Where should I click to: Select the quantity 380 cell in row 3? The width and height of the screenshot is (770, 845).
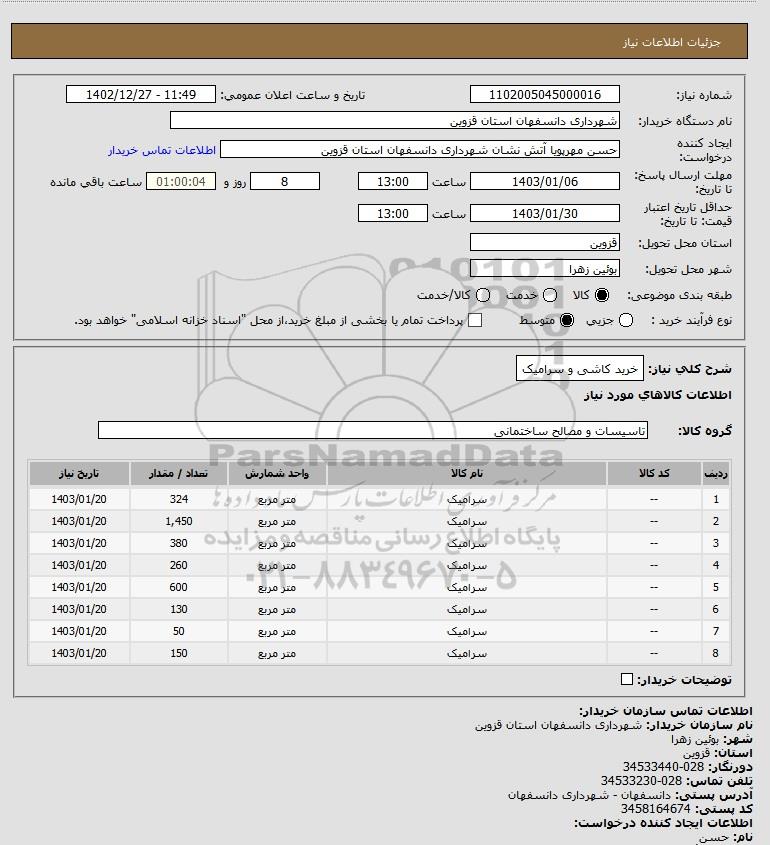click(179, 543)
